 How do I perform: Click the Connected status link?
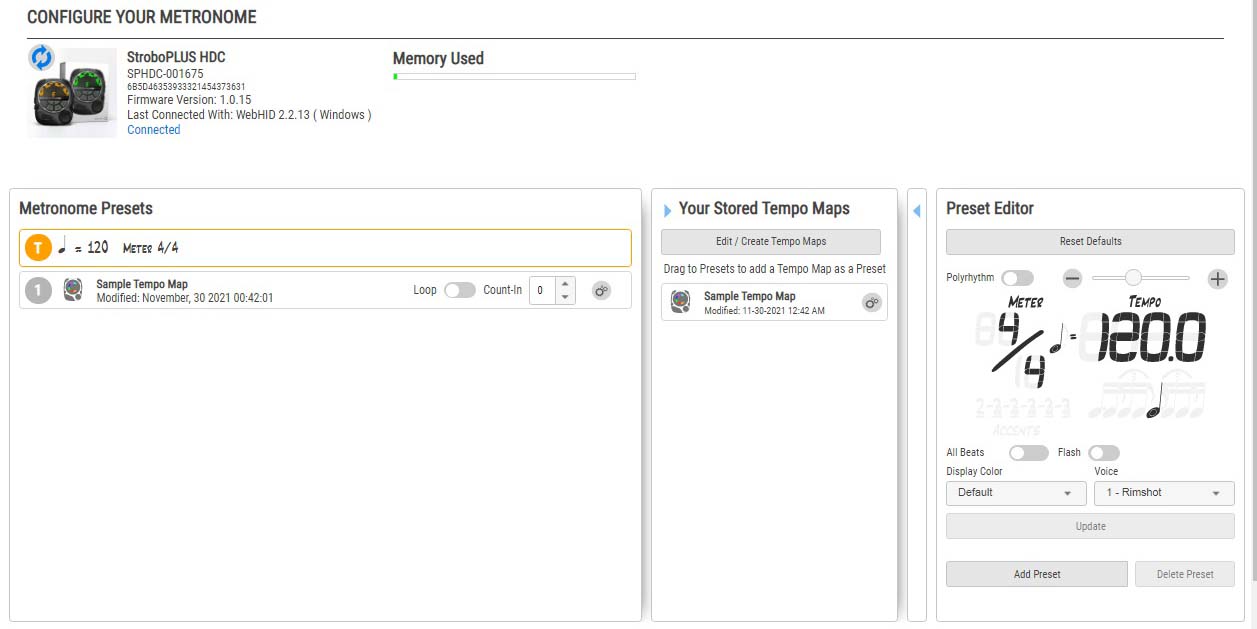point(154,130)
